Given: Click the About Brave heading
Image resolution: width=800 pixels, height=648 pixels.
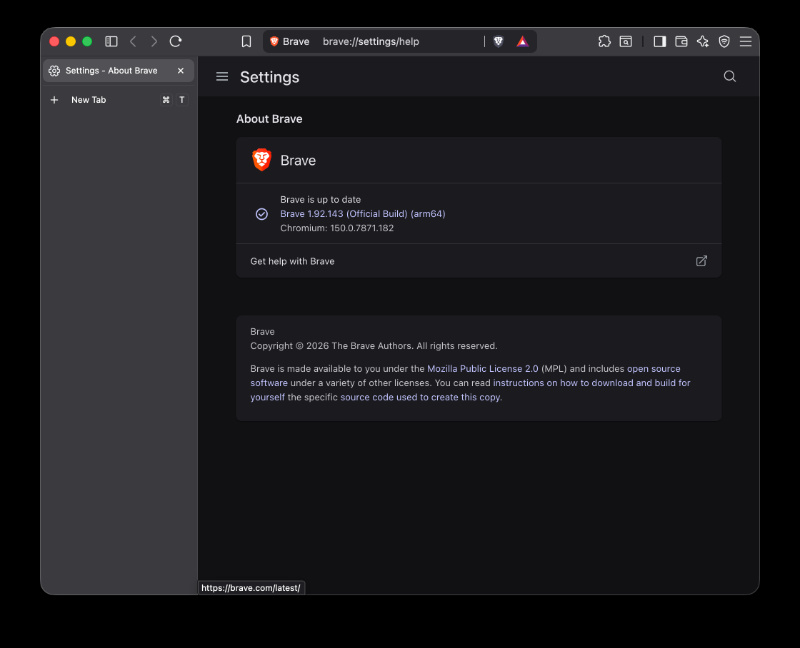Looking at the screenshot, I should point(269,119).
